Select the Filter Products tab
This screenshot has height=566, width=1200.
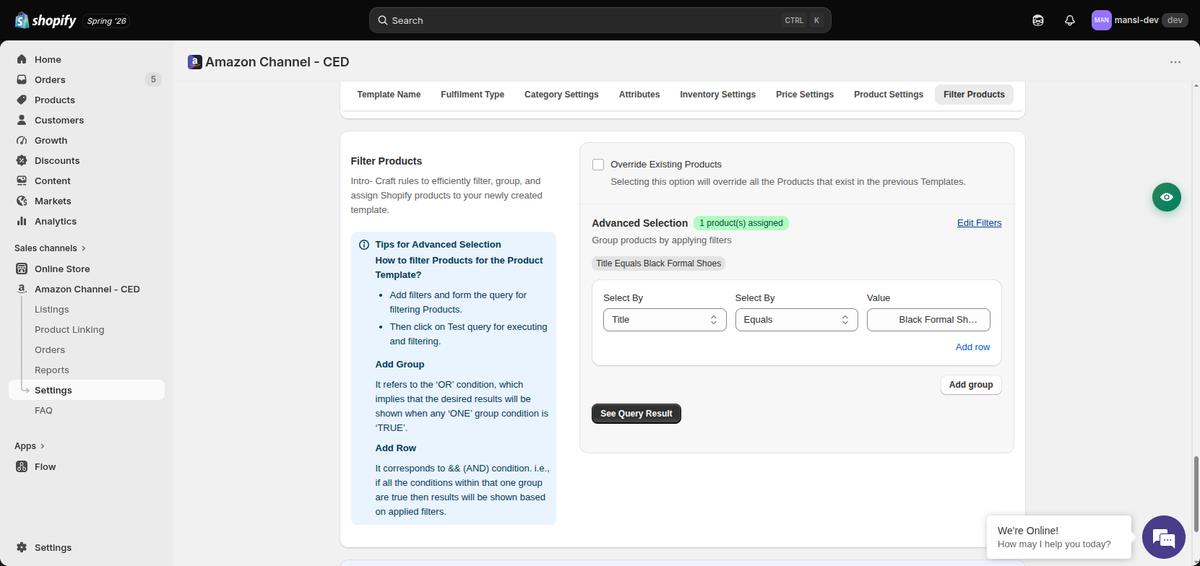click(974, 95)
